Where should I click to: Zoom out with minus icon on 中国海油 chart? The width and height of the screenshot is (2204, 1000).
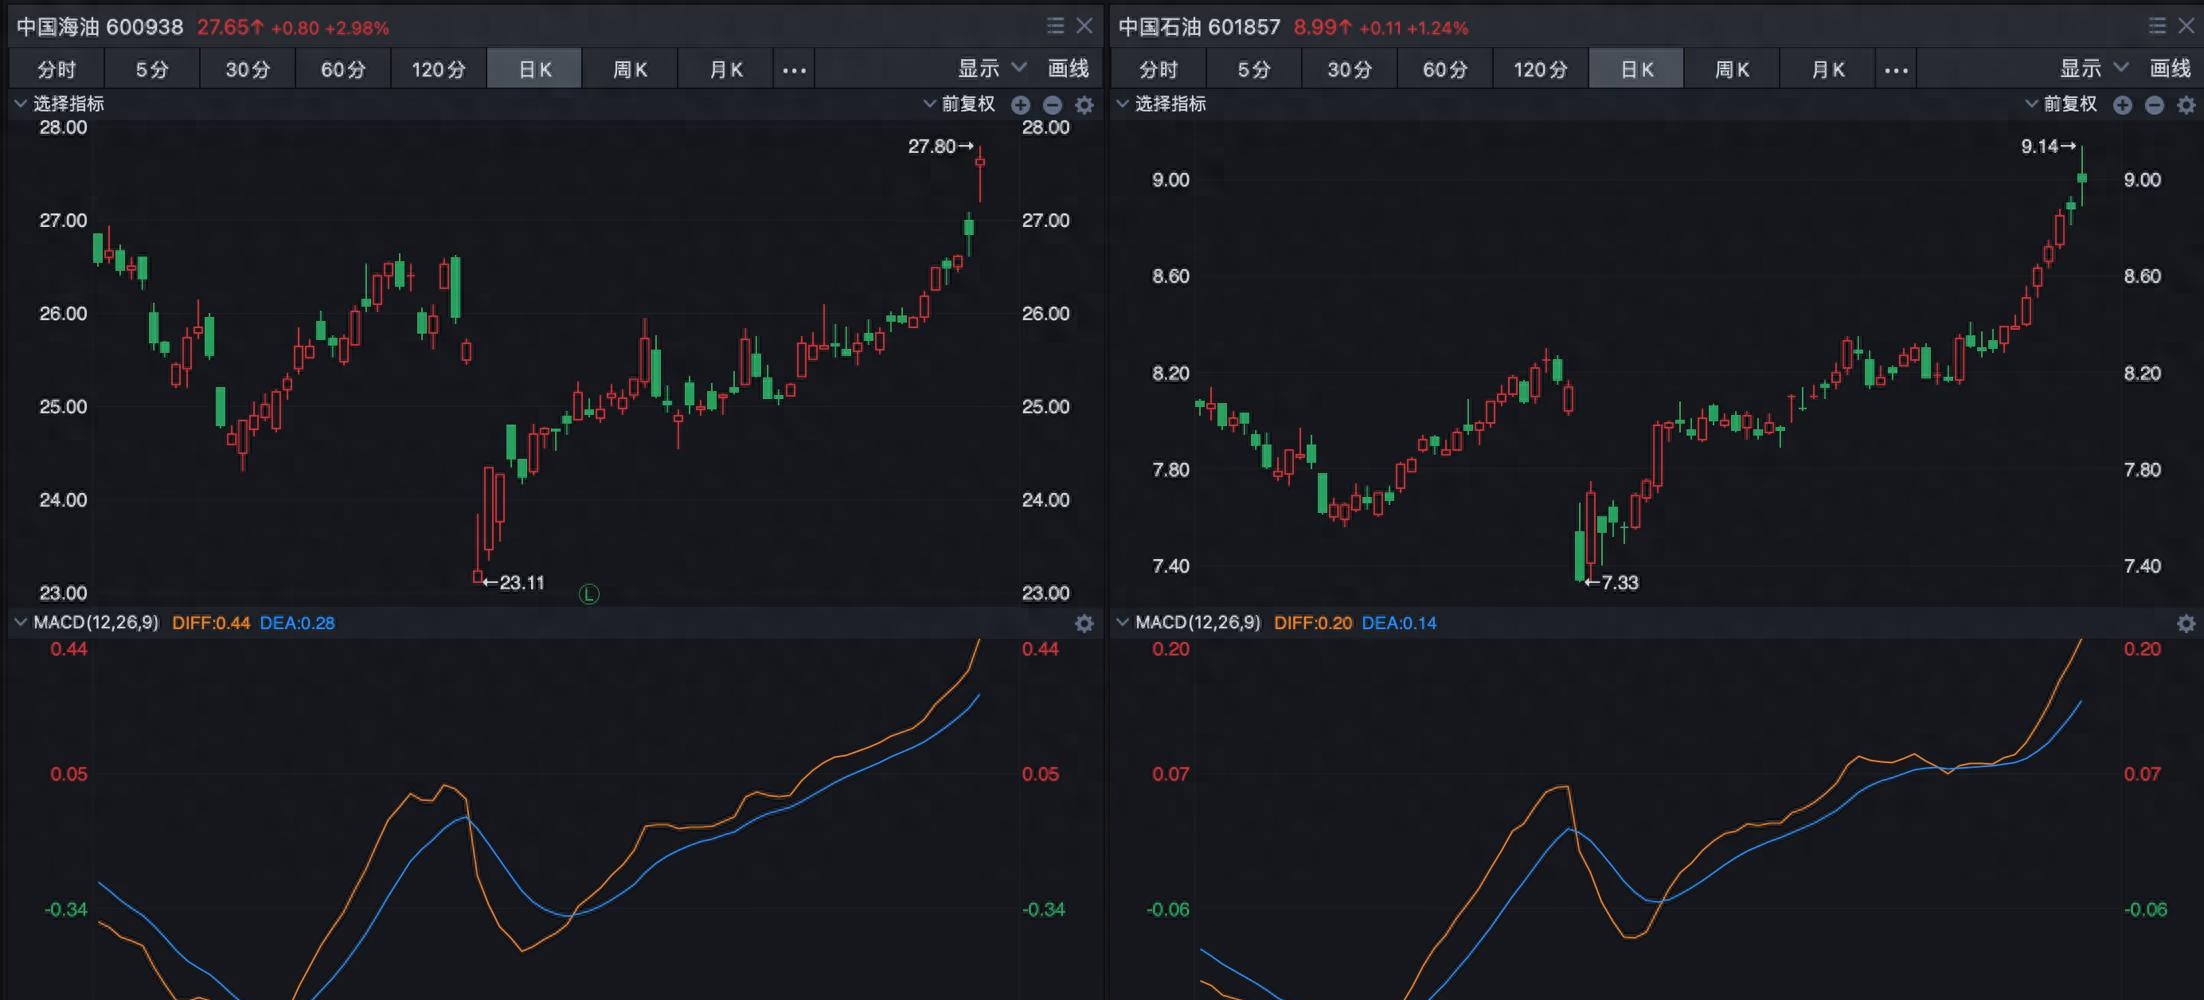point(1053,105)
